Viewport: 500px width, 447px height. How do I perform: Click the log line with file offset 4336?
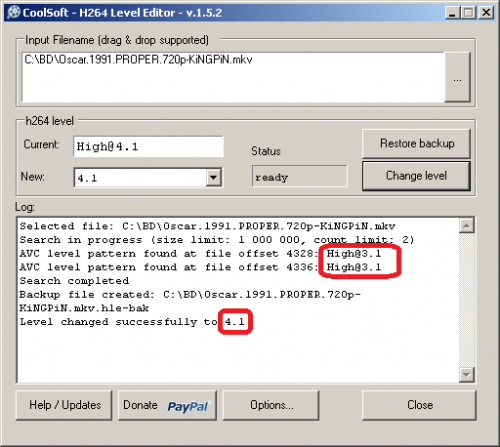200,267
